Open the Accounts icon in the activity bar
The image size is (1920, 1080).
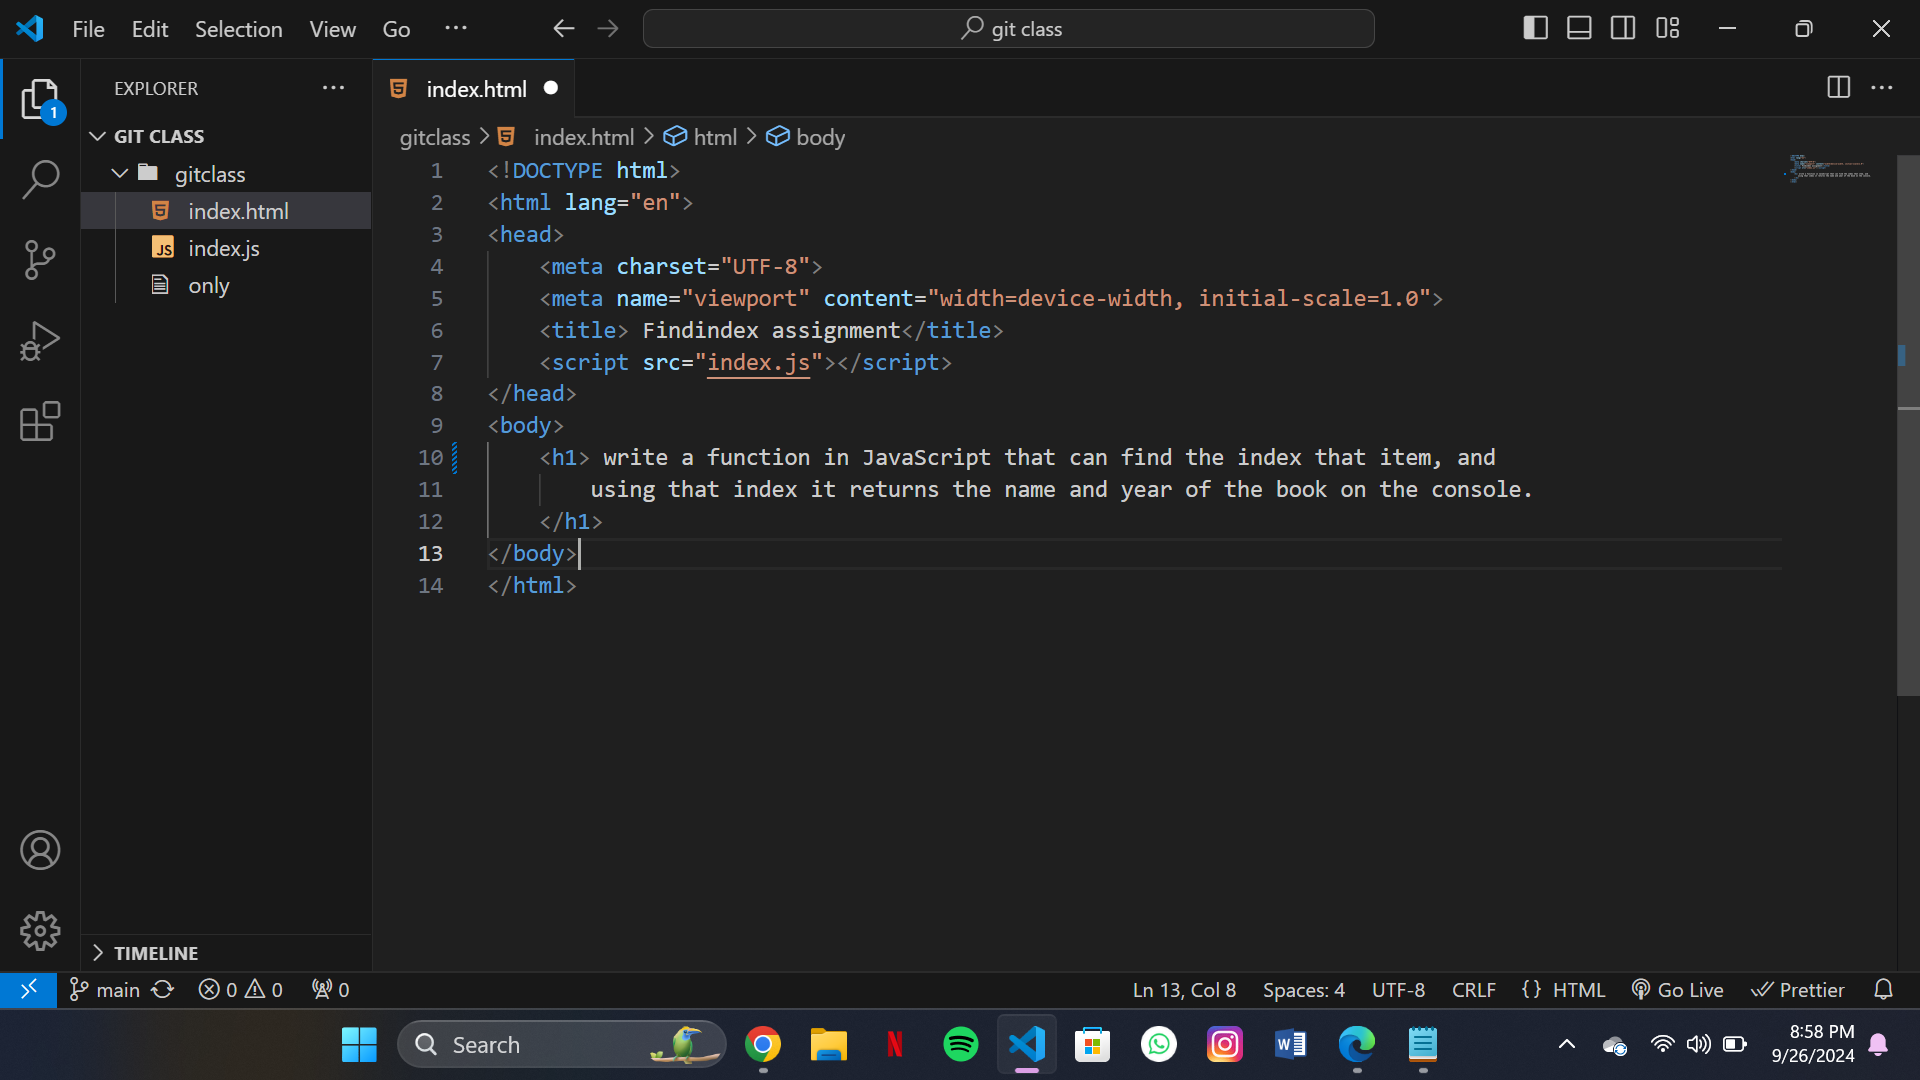tap(40, 850)
